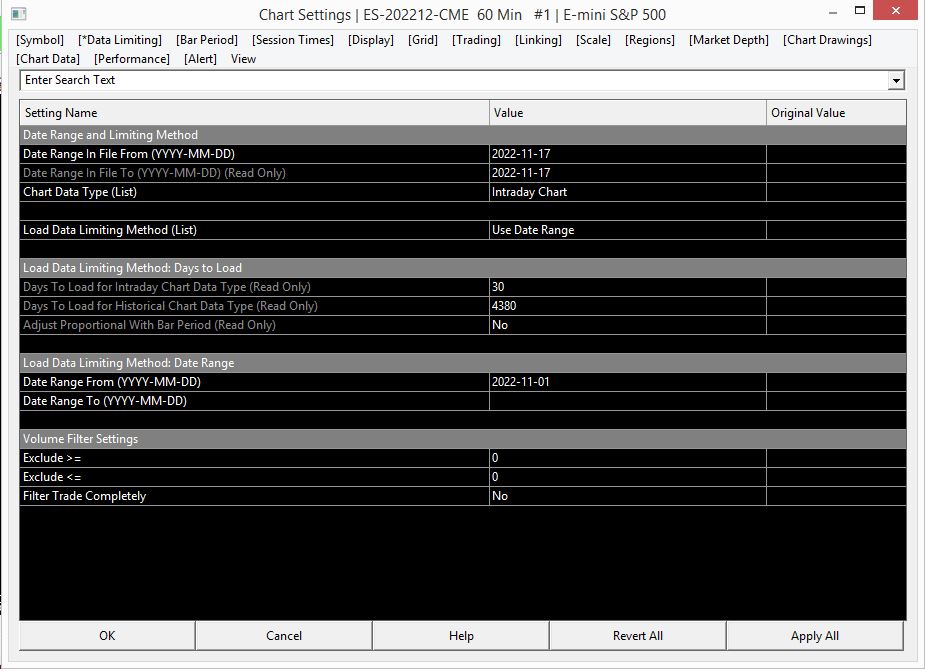
Task: Click the Chart Settings window icon
Action: pos(18,13)
